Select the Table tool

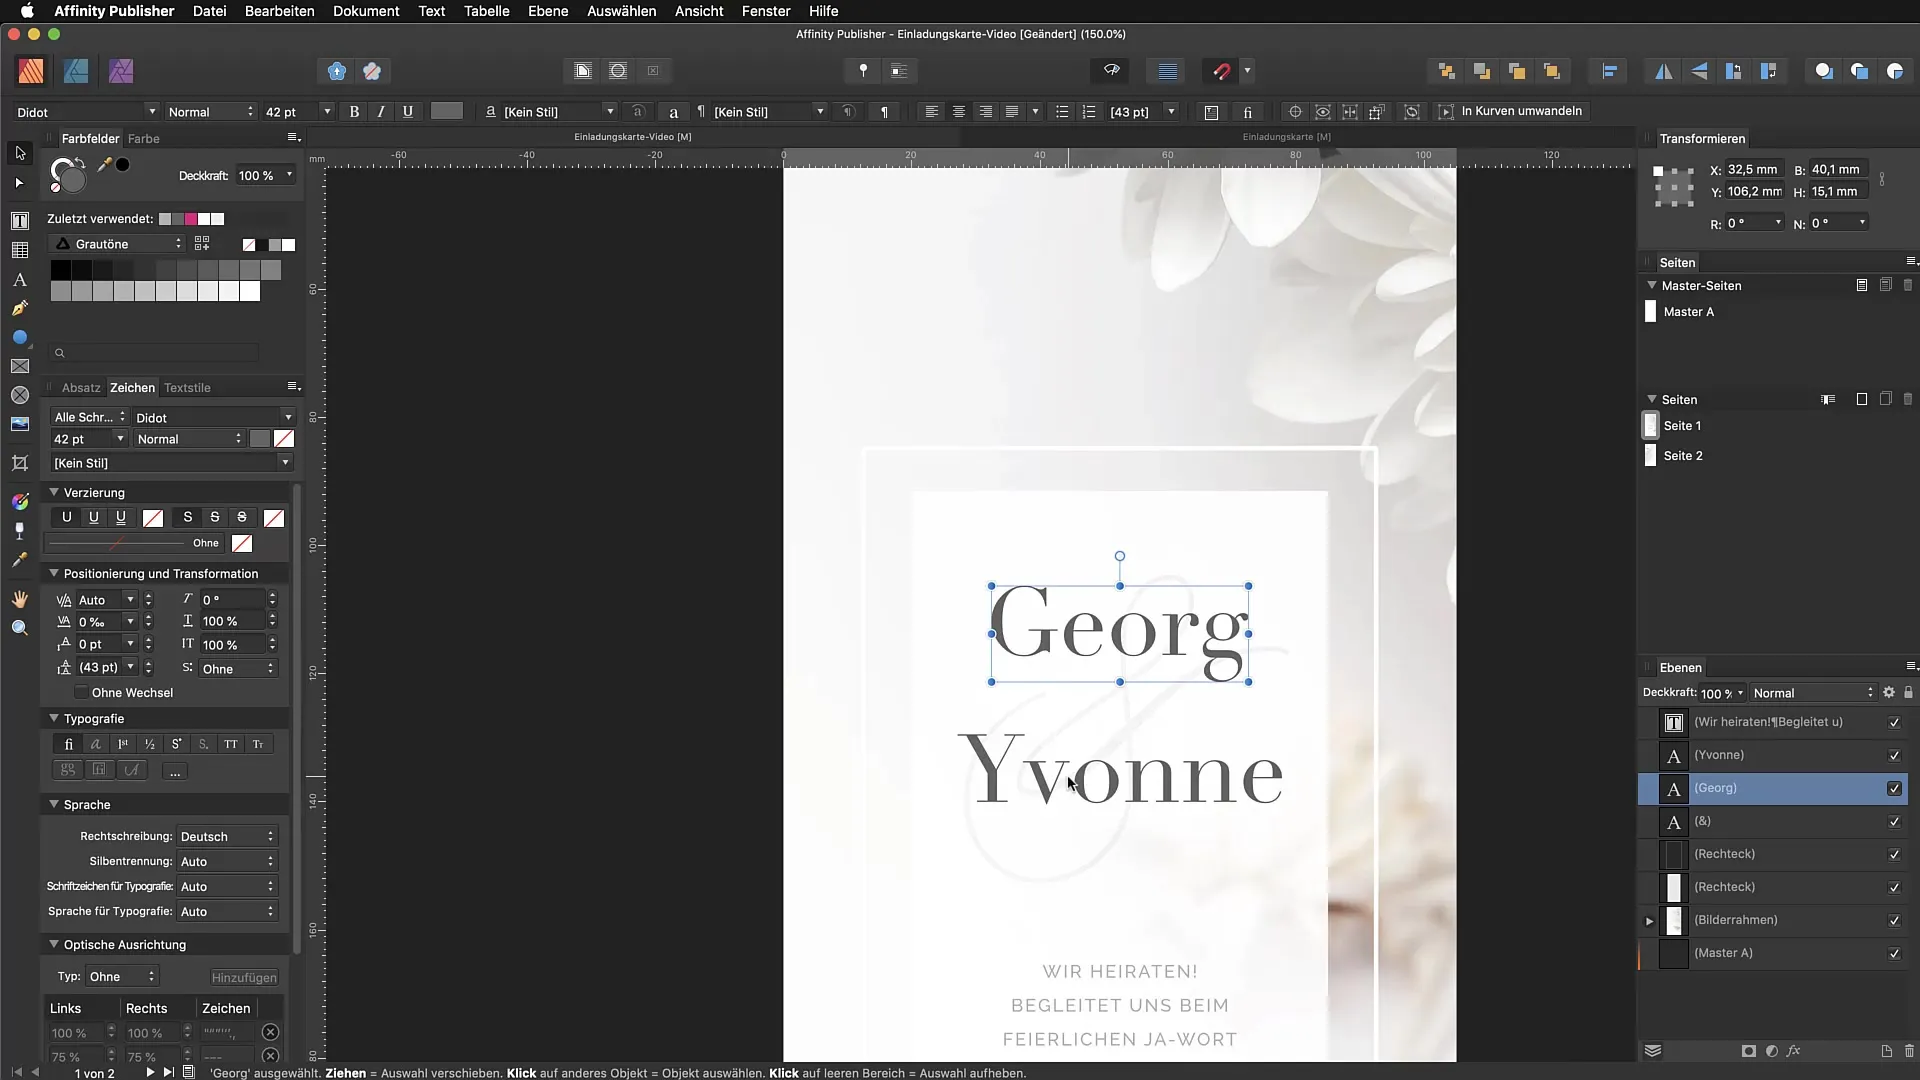(20, 250)
